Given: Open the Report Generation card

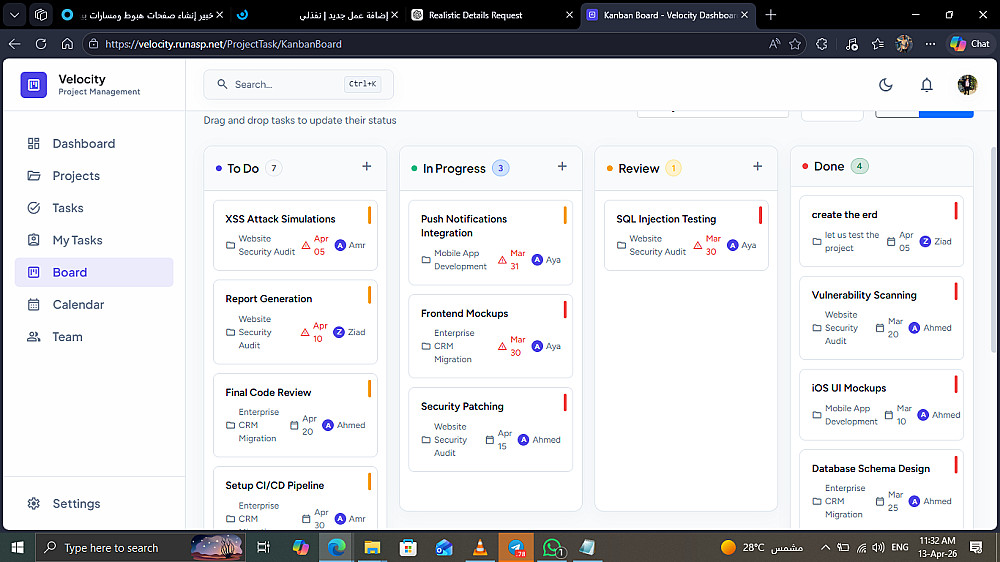Looking at the screenshot, I should pos(295,322).
